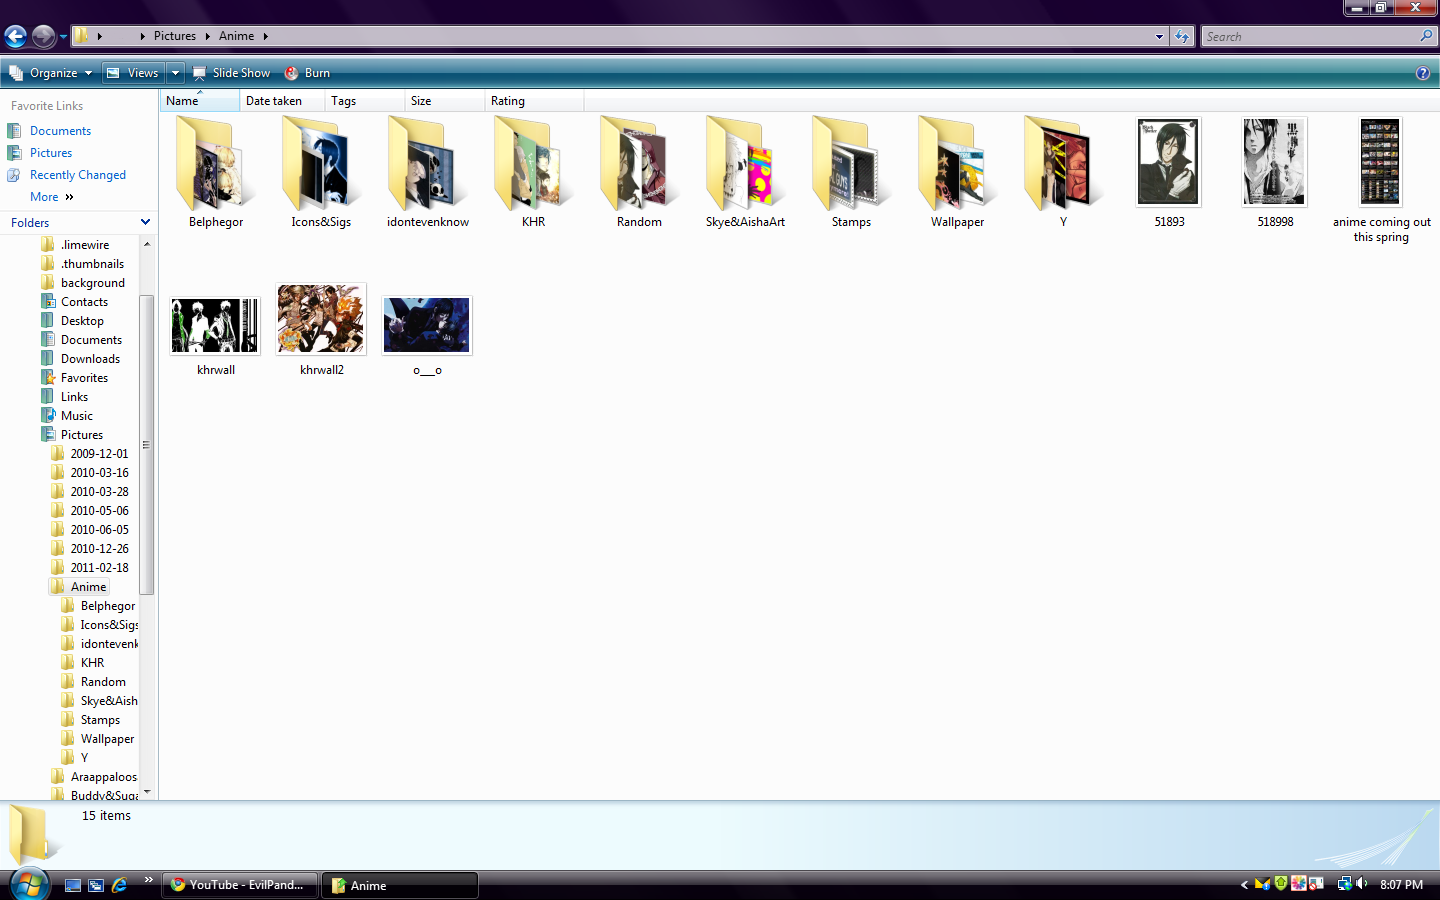Select the 2010-06-05 folder in tree

(99, 530)
